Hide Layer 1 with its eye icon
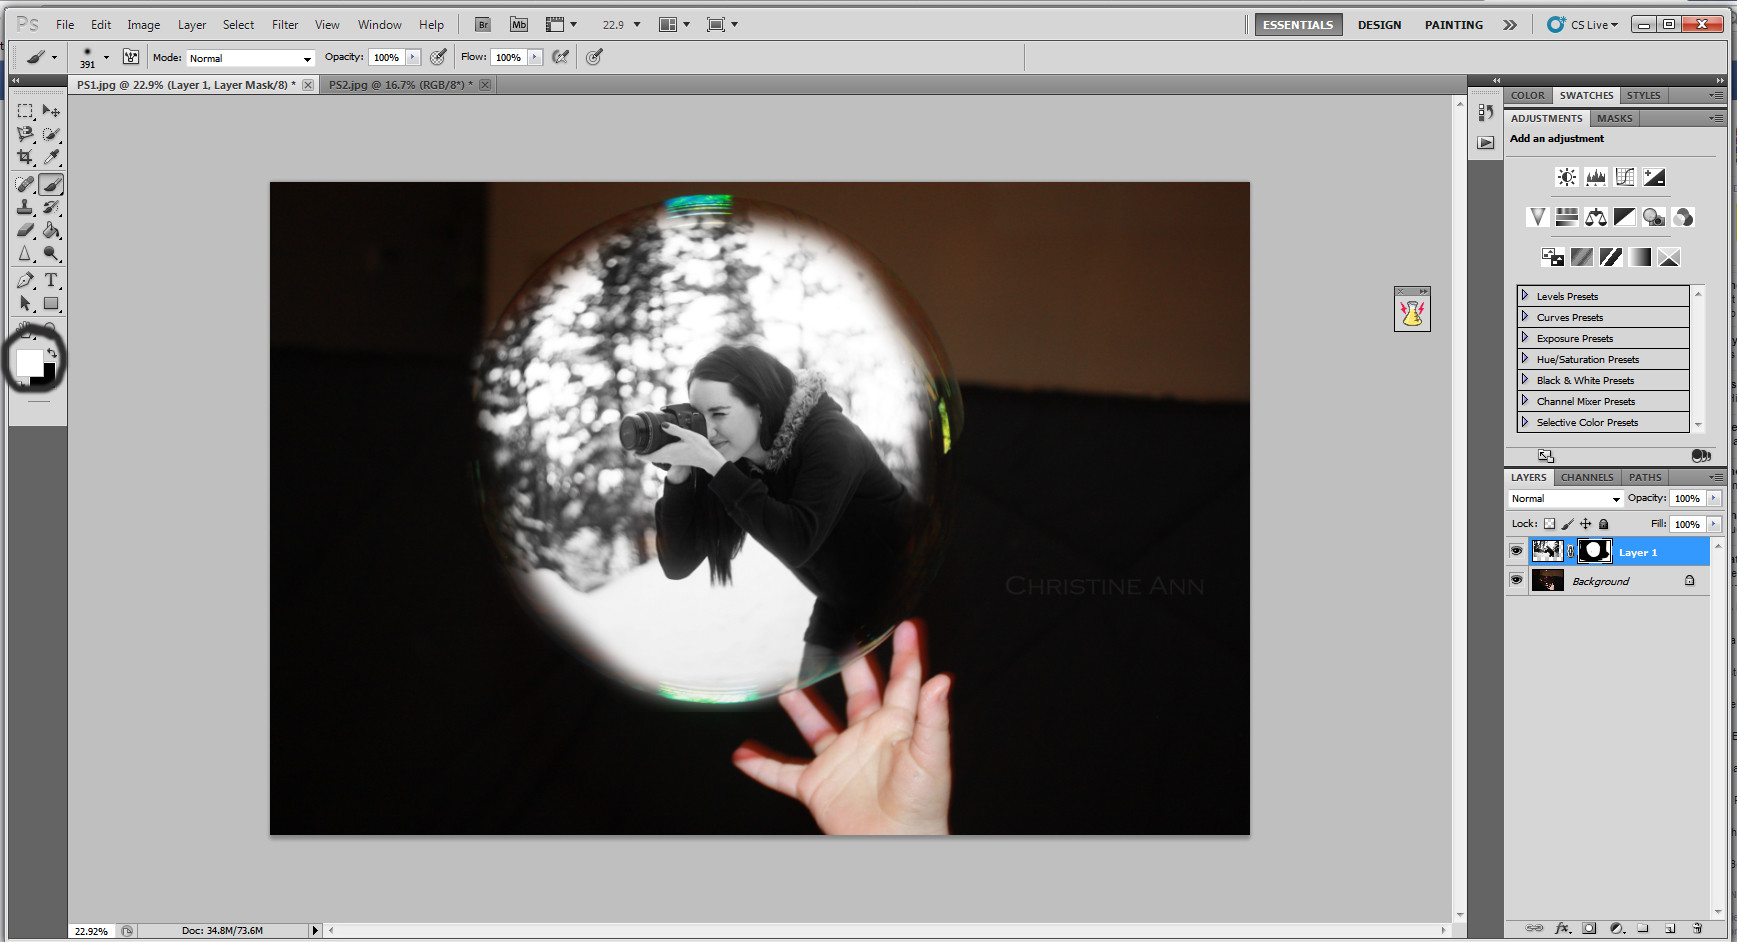 tap(1517, 551)
